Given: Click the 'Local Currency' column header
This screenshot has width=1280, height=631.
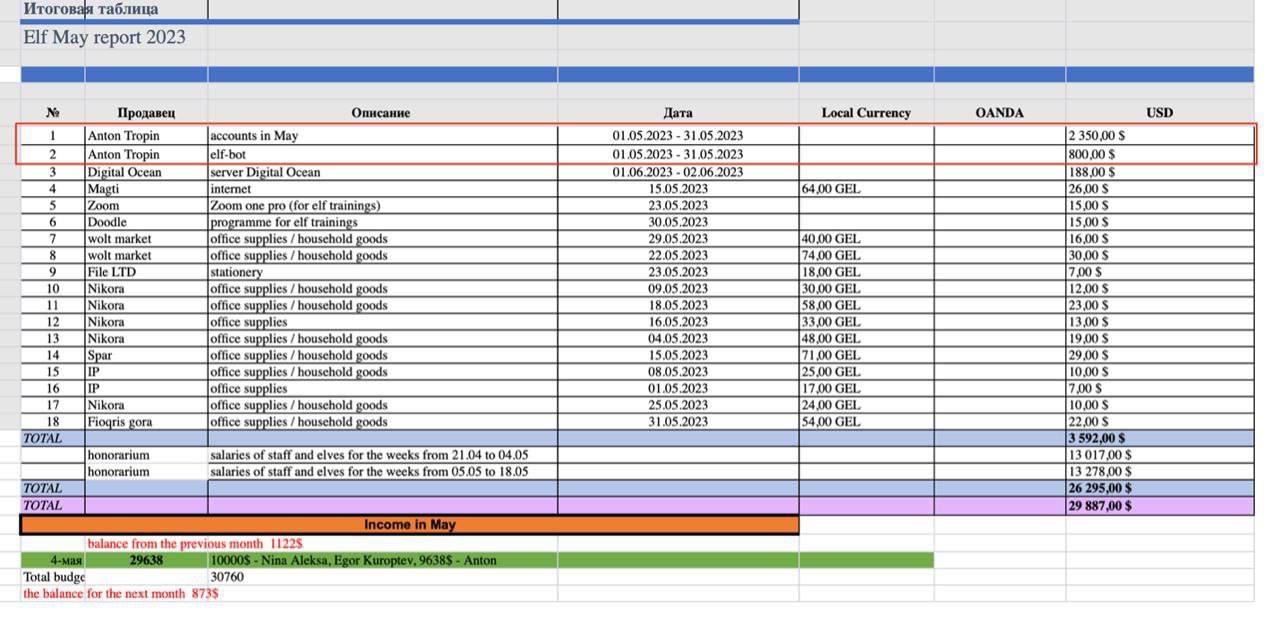Looking at the screenshot, I should [865, 113].
